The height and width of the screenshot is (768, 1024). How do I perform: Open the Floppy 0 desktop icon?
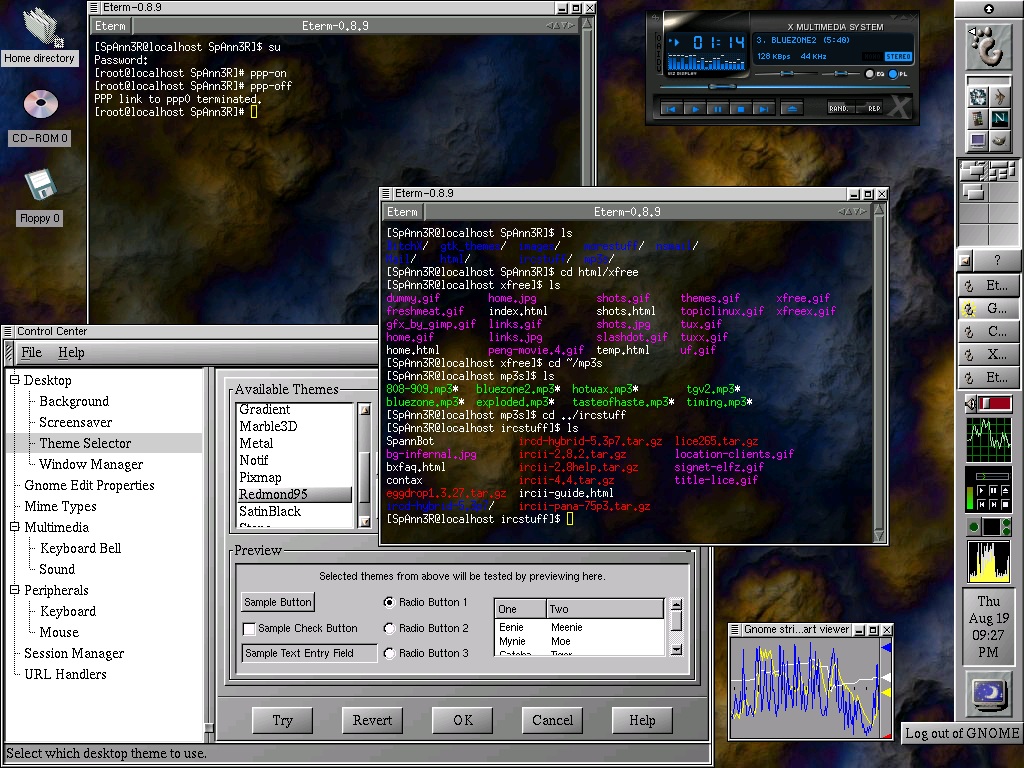(x=40, y=197)
